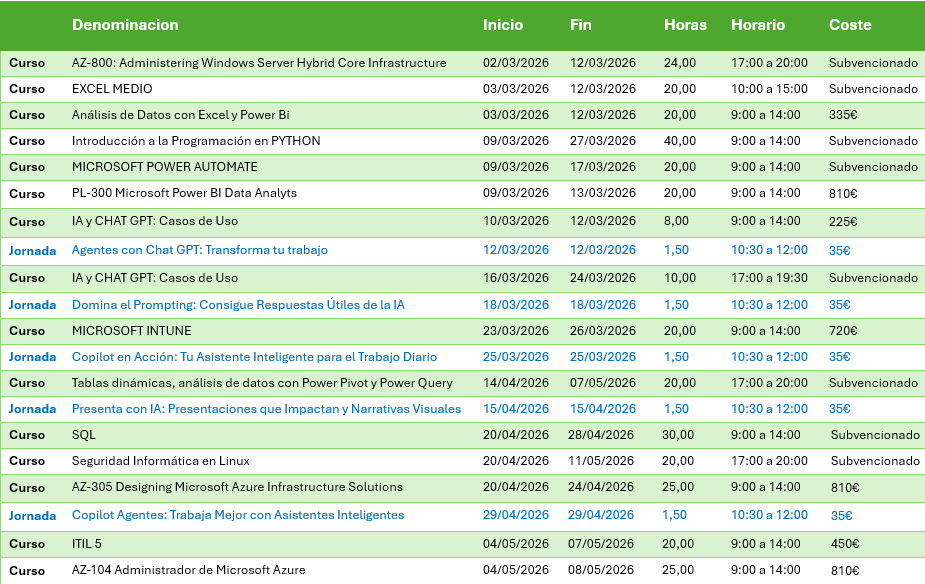The width and height of the screenshot is (925, 584).
Task: Click the Coste column header
Action: coord(850,25)
